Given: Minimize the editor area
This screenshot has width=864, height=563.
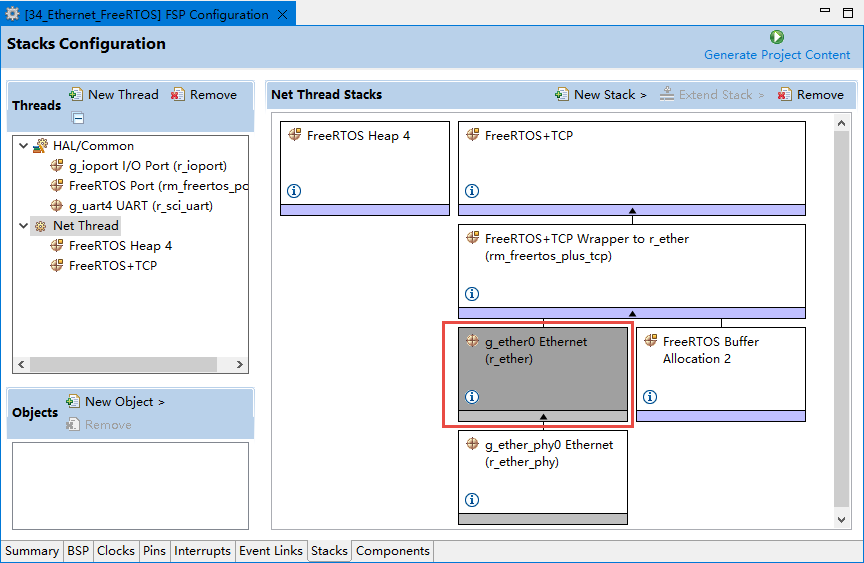Looking at the screenshot, I should (x=825, y=10).
